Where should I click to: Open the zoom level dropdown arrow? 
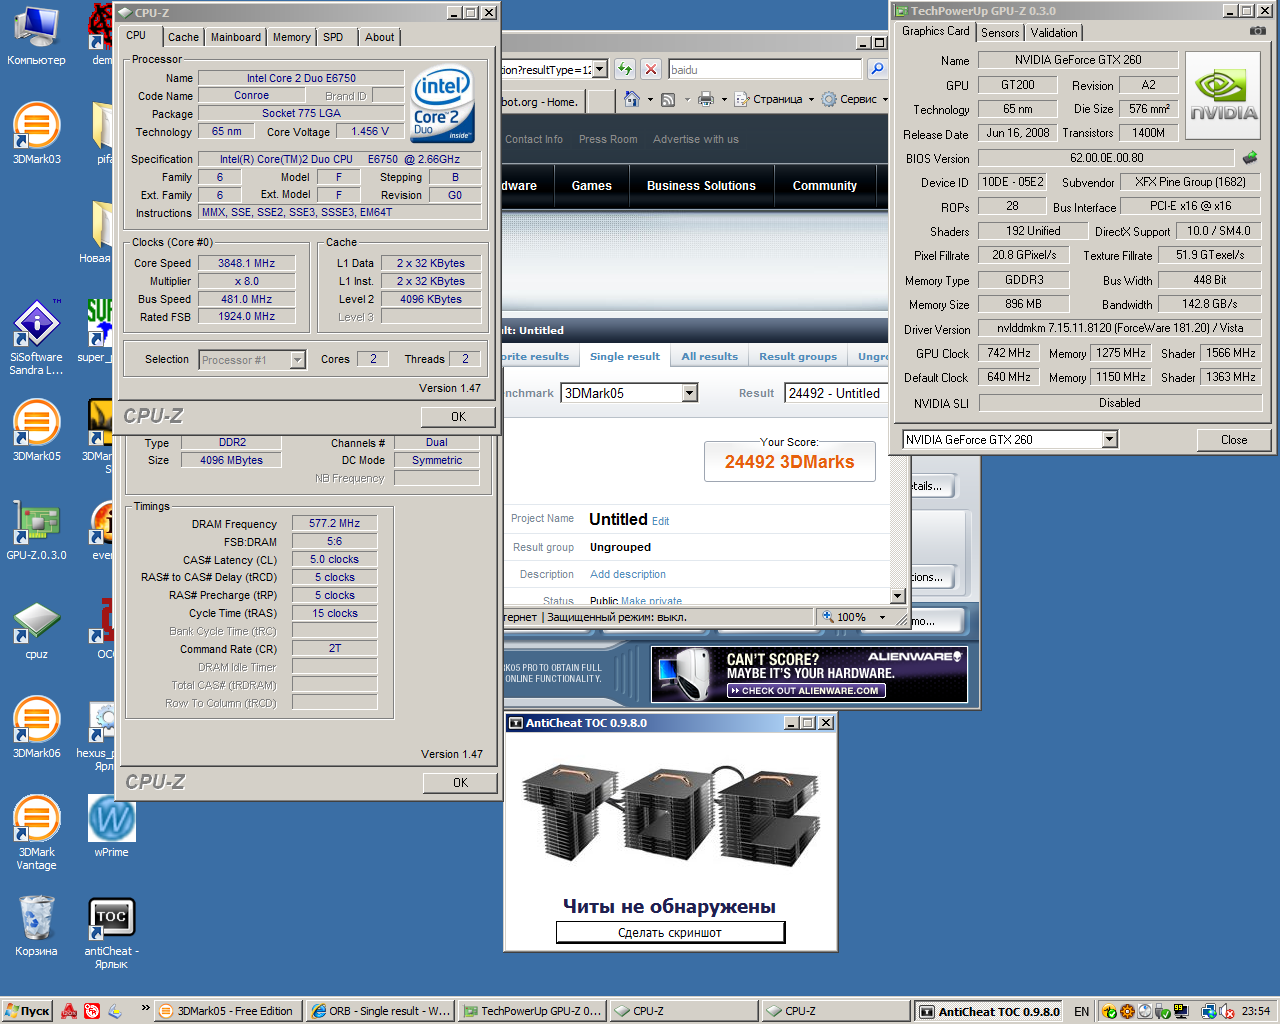[882, 617]
